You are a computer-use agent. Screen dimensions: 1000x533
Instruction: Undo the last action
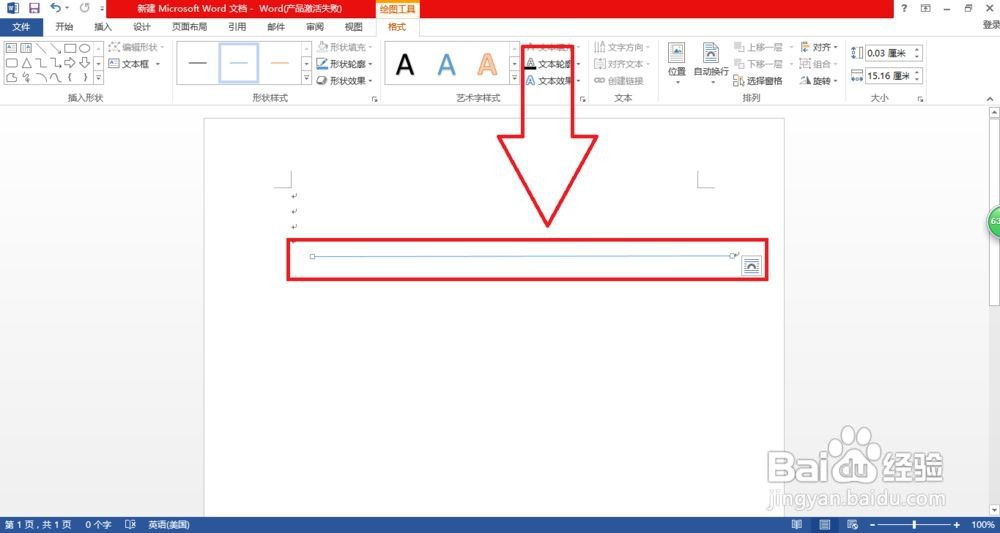[55, 8]
